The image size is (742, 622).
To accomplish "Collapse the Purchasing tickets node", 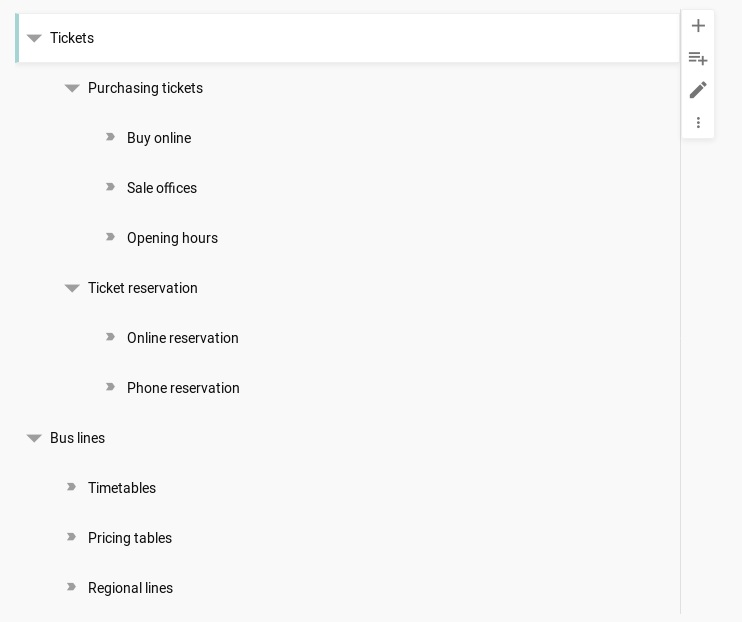I will click(72, 89).
